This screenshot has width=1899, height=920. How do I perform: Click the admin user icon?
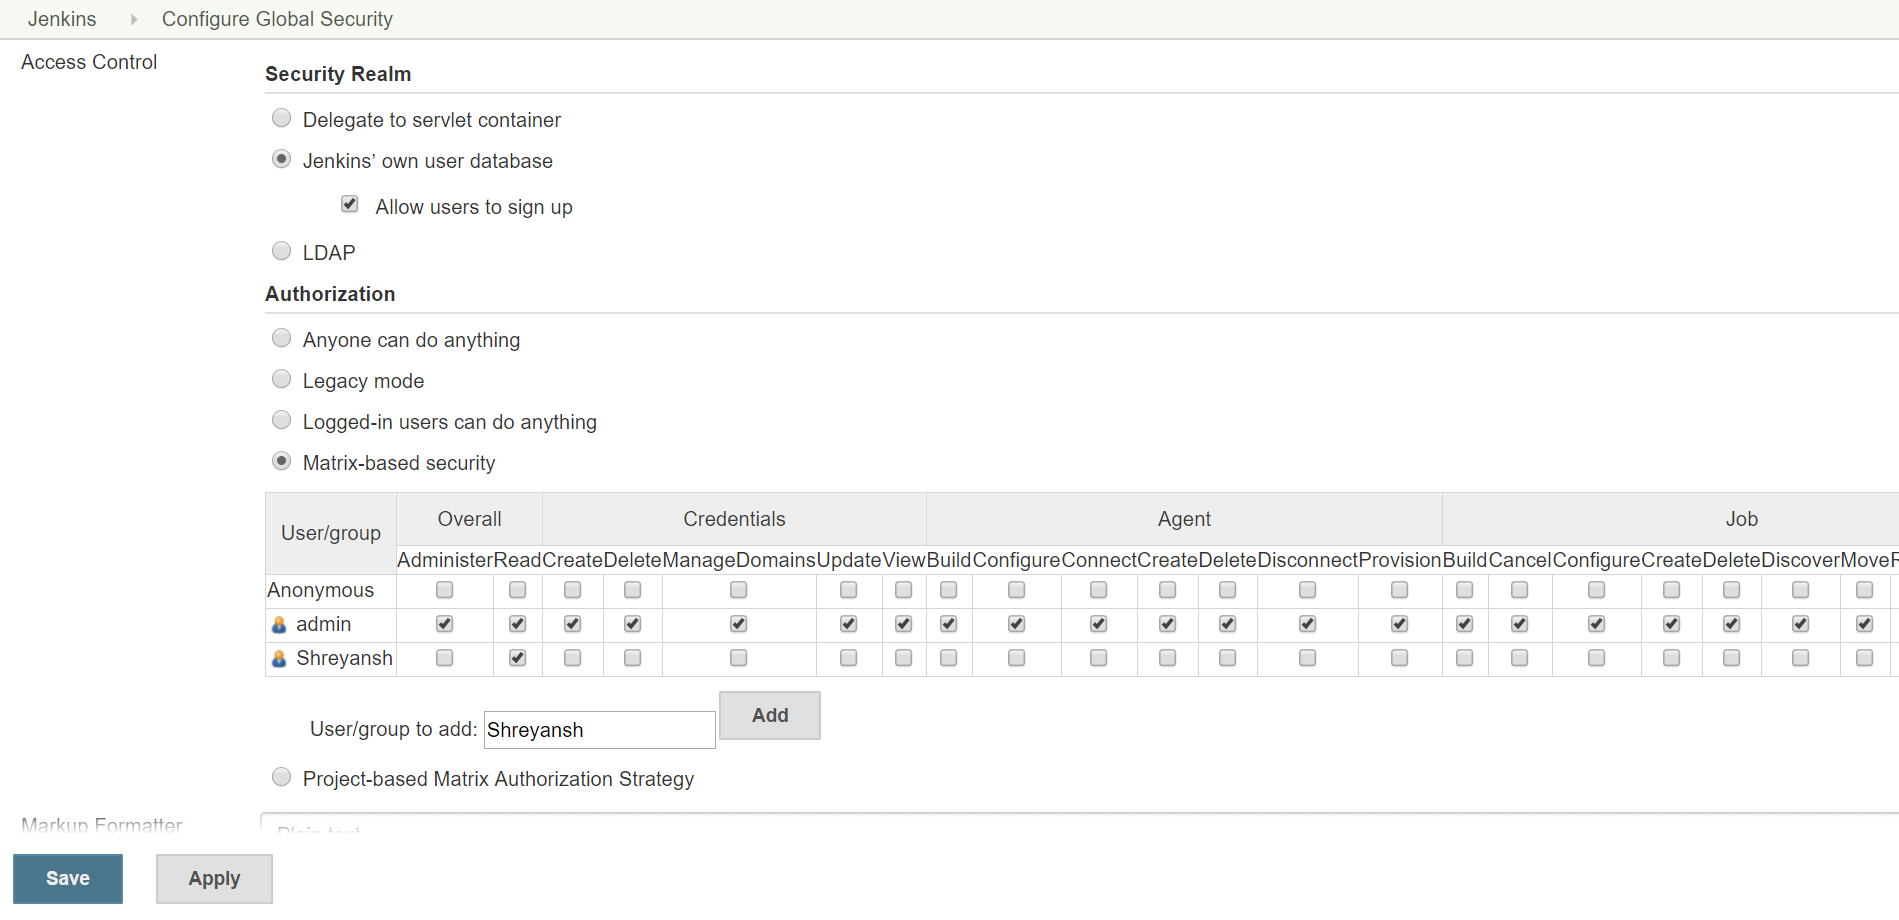coord(279,625)
